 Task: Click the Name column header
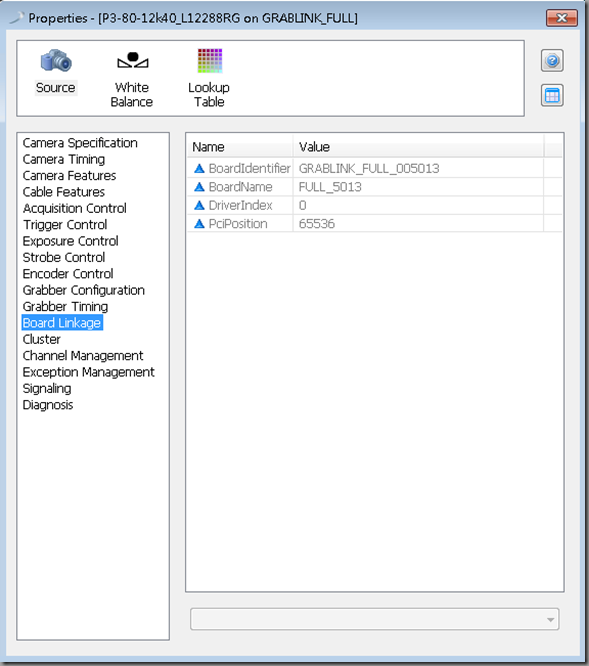click(240, 147)
